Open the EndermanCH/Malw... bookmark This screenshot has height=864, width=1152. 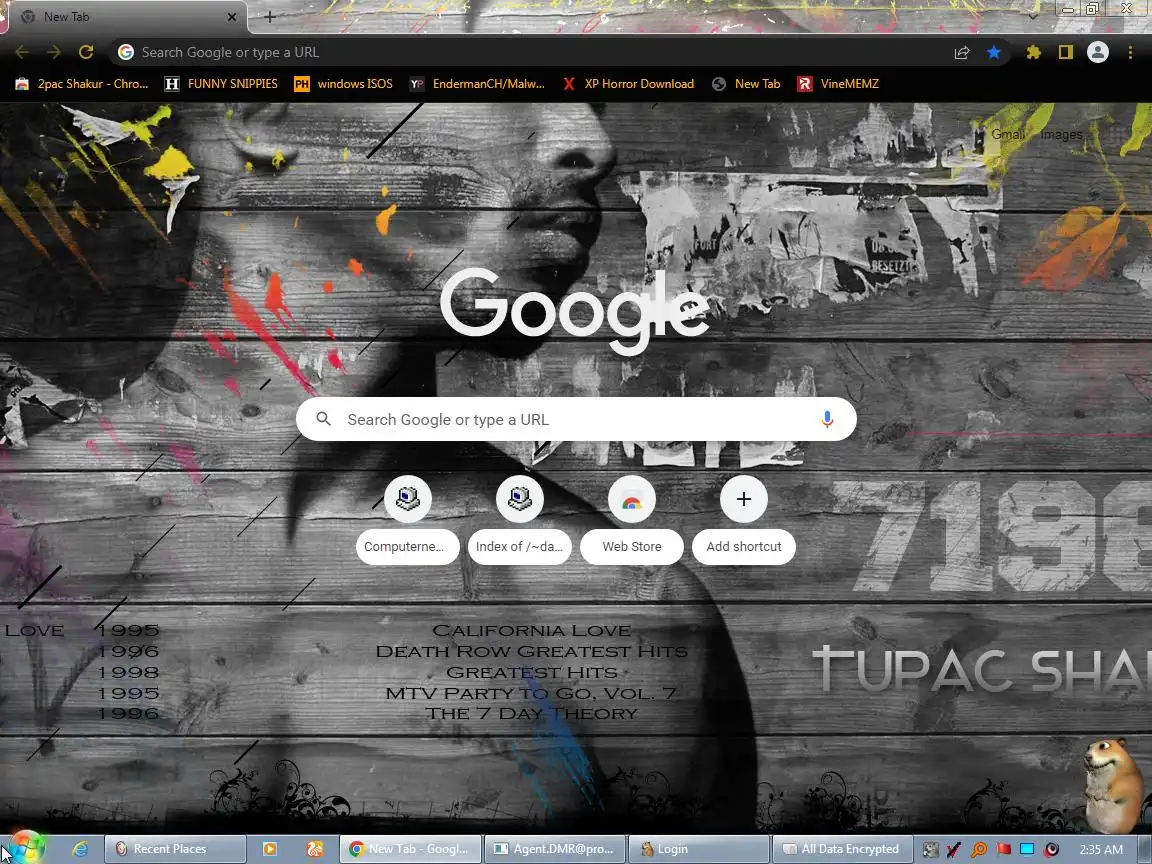coord(478,84)
